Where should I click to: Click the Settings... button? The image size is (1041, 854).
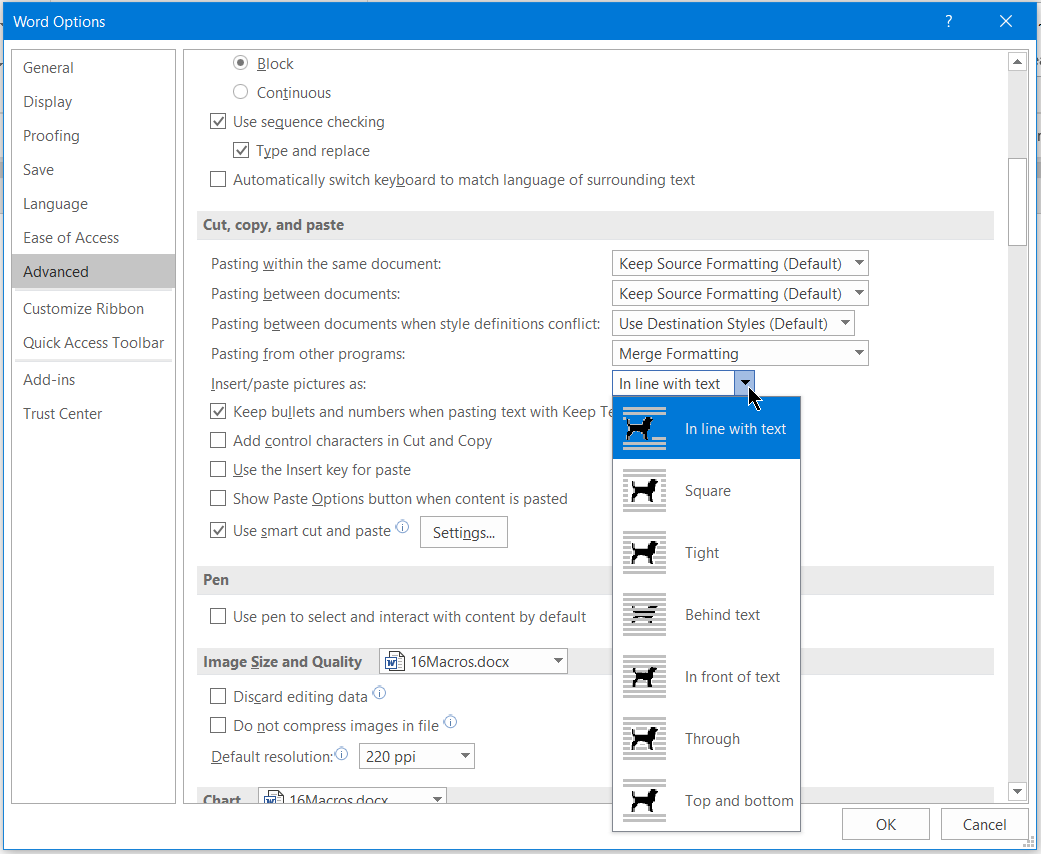coord(463,533)
